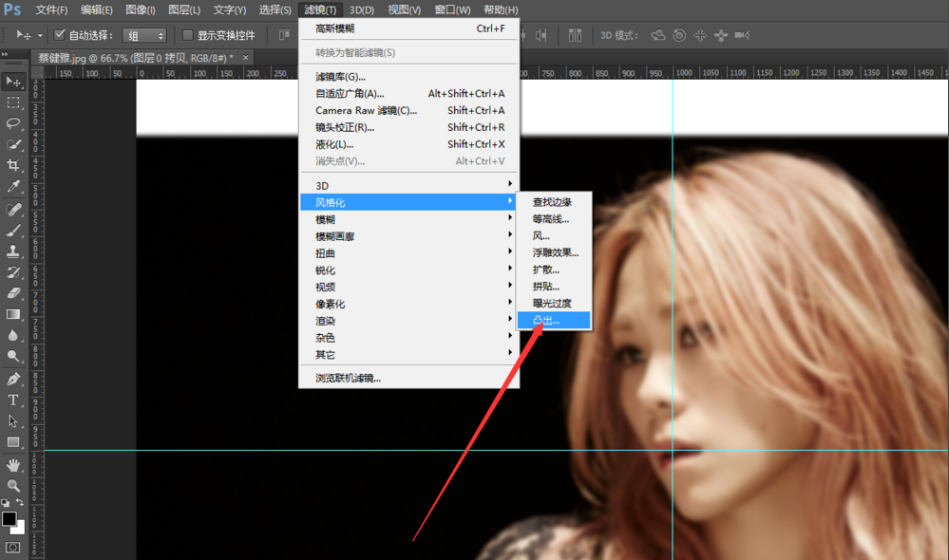The height and width of the screenshot is (560, 949).
Task: Open the 图层(L) menu
Action: tap(184, 10)
